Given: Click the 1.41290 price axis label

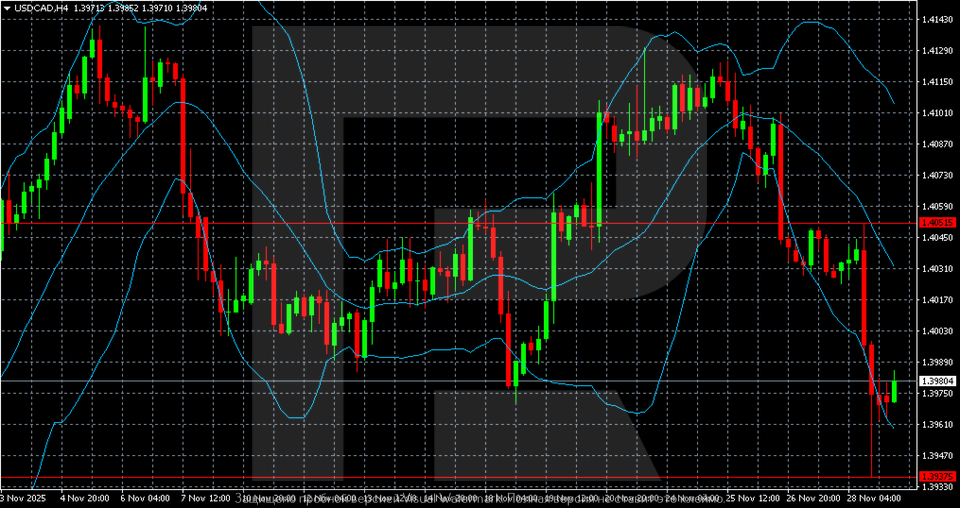Looking at the screenshot, I should point(938,50).
